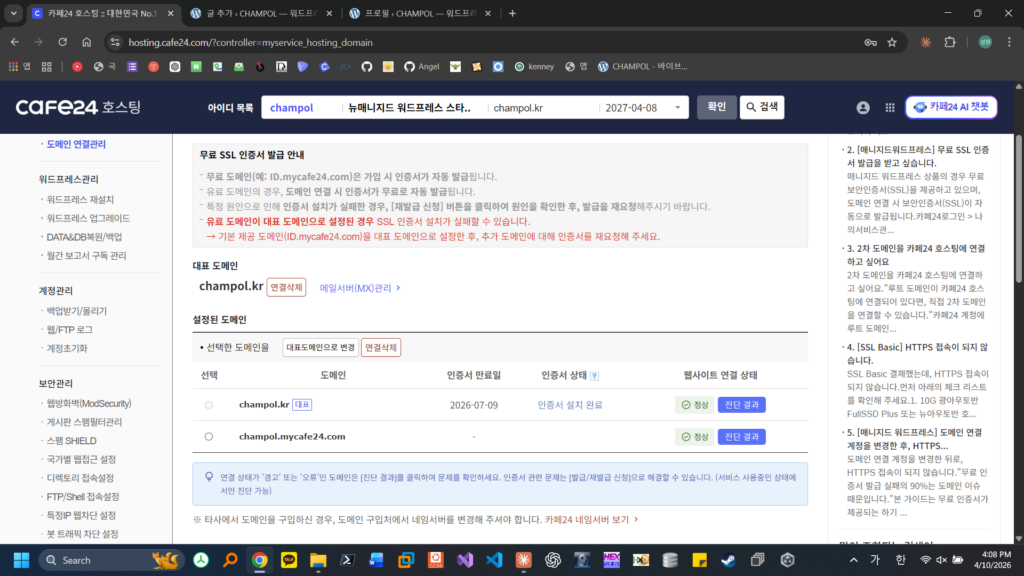The image size is (1024, 576).
Task: Open the CHAMPOL WordPress bookmark
Action: tap(642, 67)
